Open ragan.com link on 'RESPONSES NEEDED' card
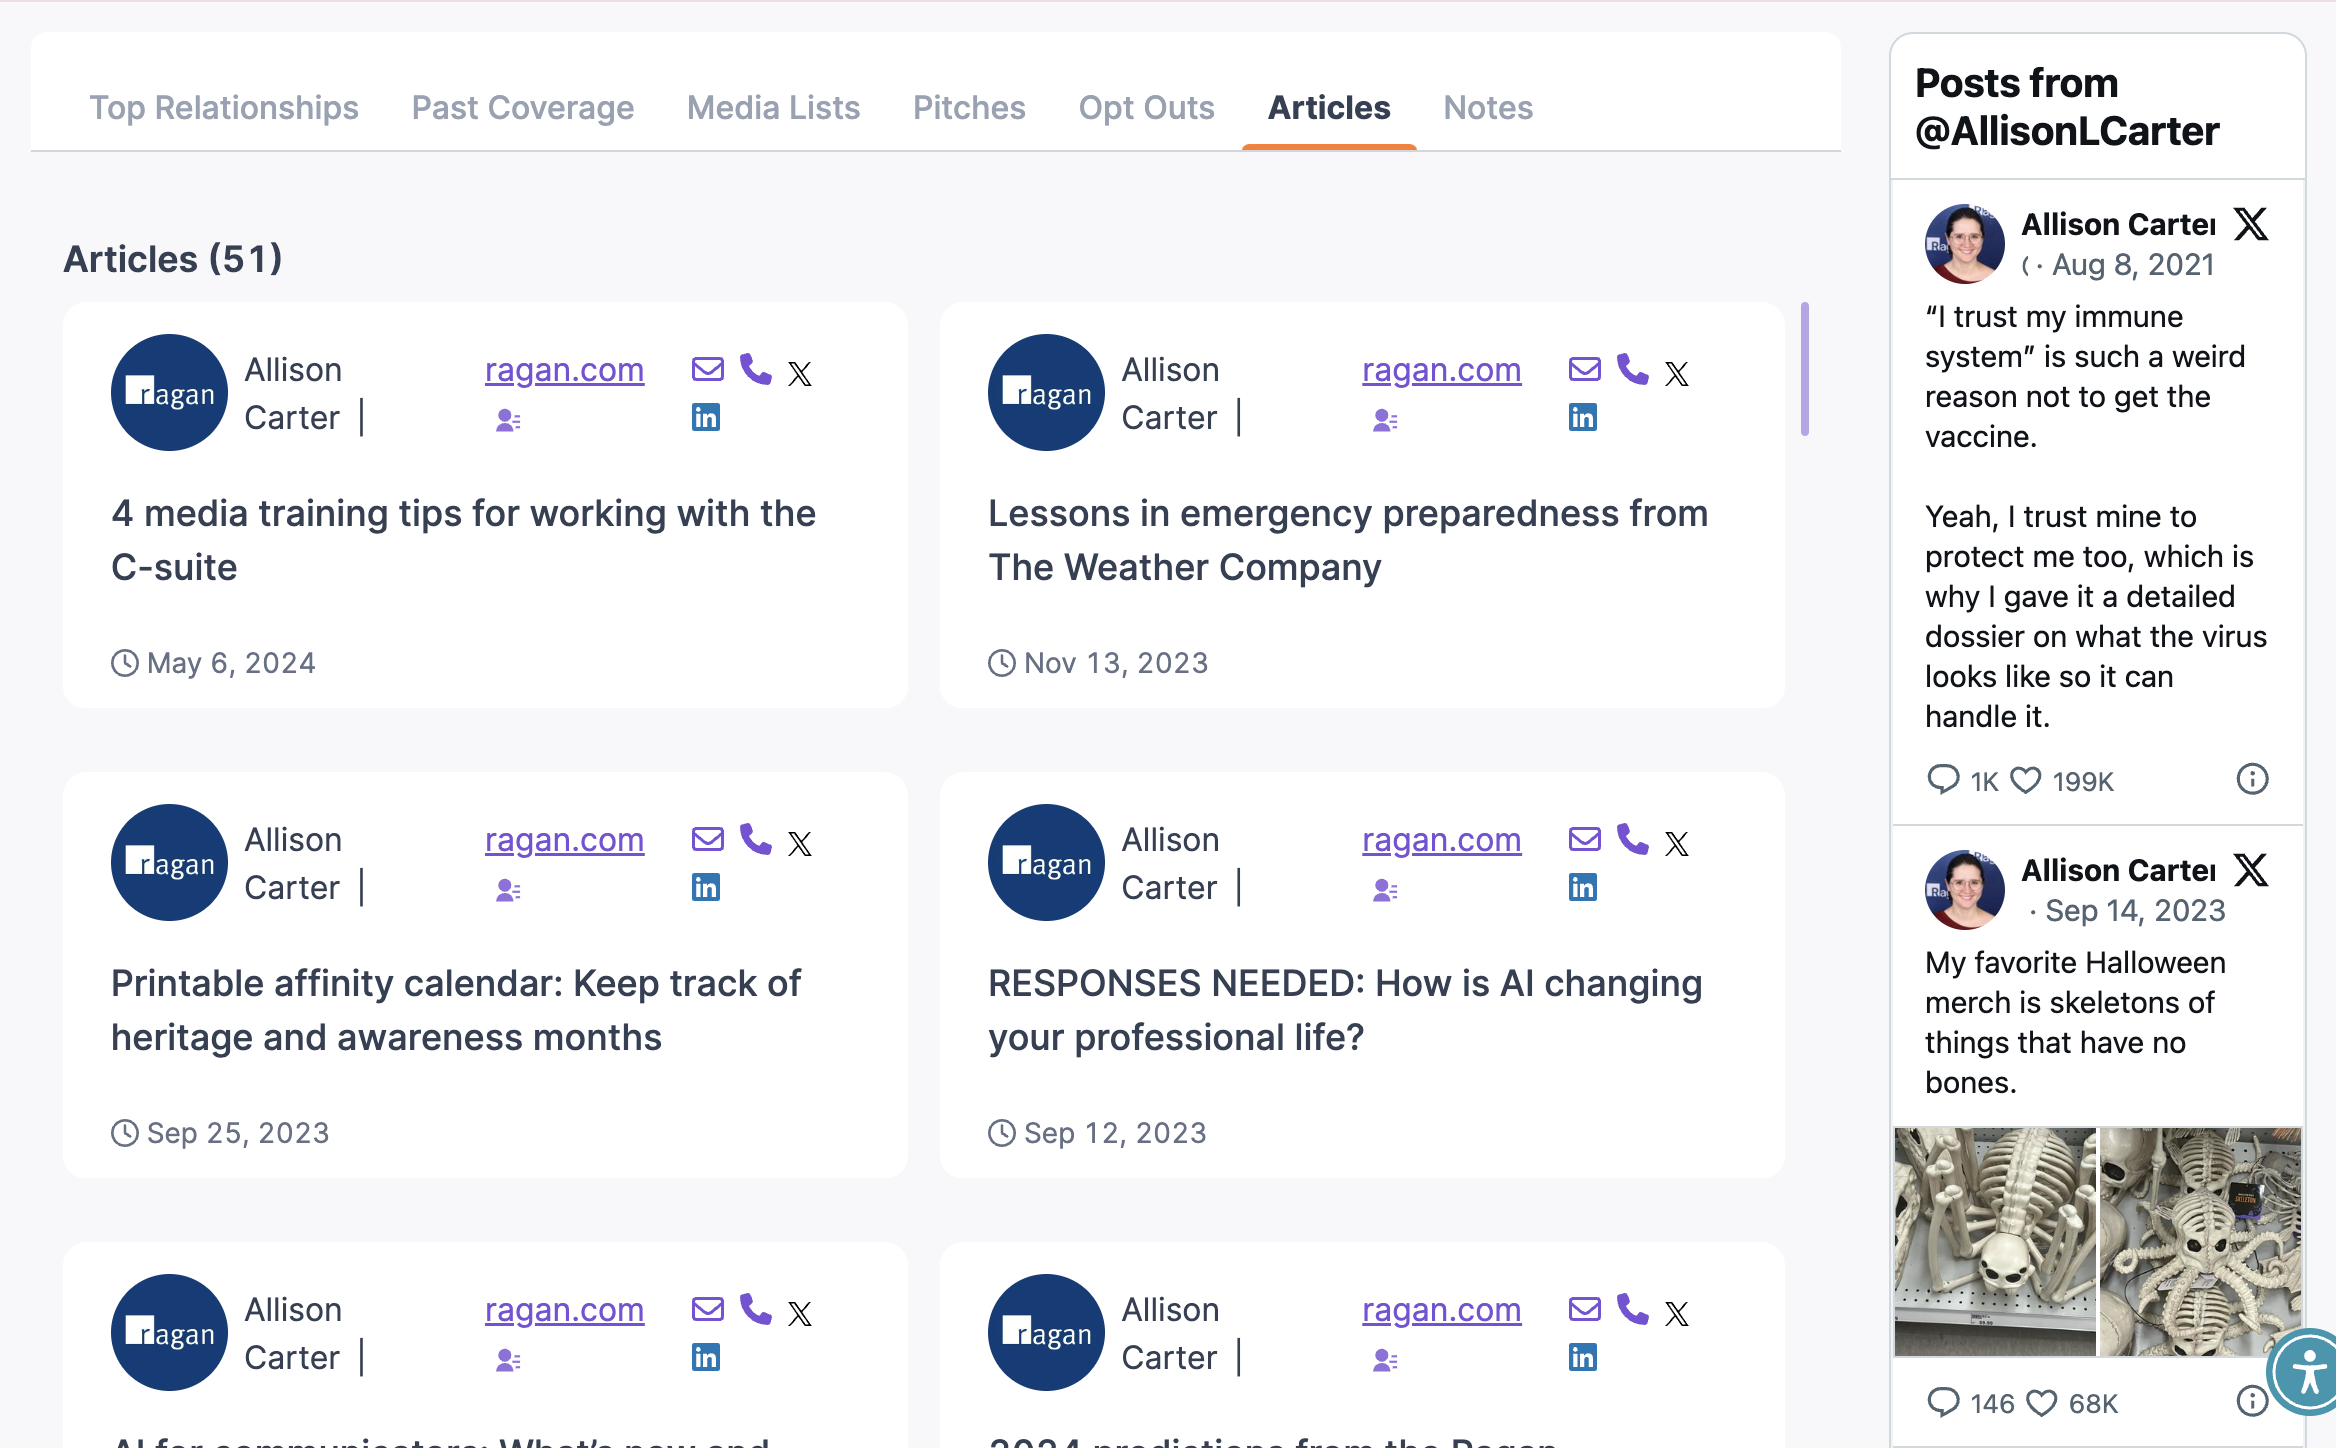Screen dimensions: 2336x1448 [x=1441, y=840]
